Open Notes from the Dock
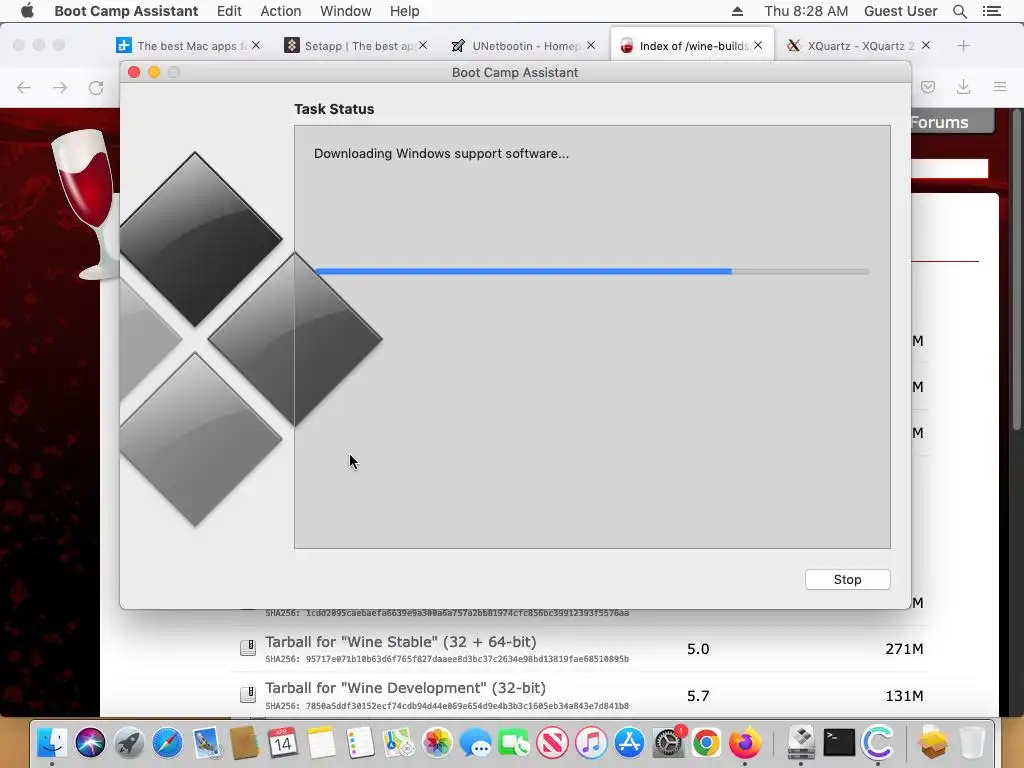Image resolution: width=1024 pixels, height=768 pixels. [321, 743]
